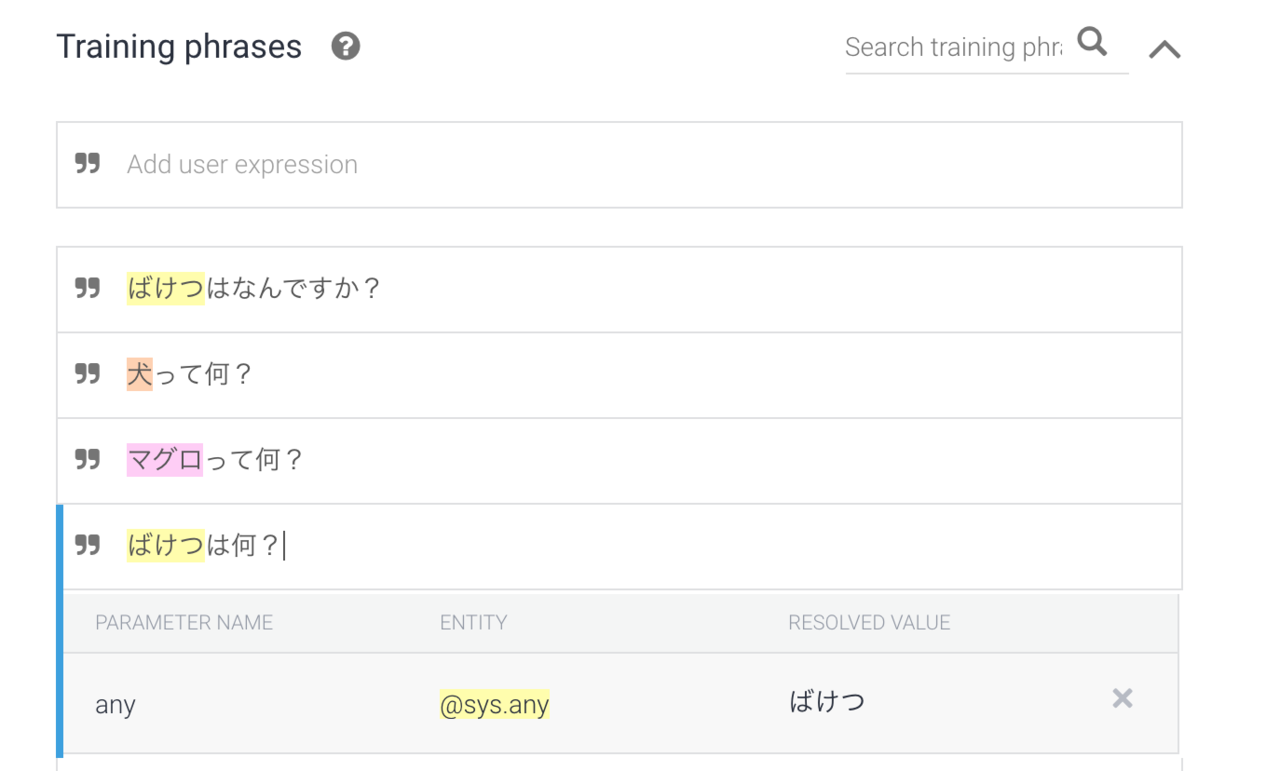Select highlighted ばけつ in ばけつは何？ phrase
Image resolution: width=1280 pixels, height=771 pixels.
coord(166,546)
